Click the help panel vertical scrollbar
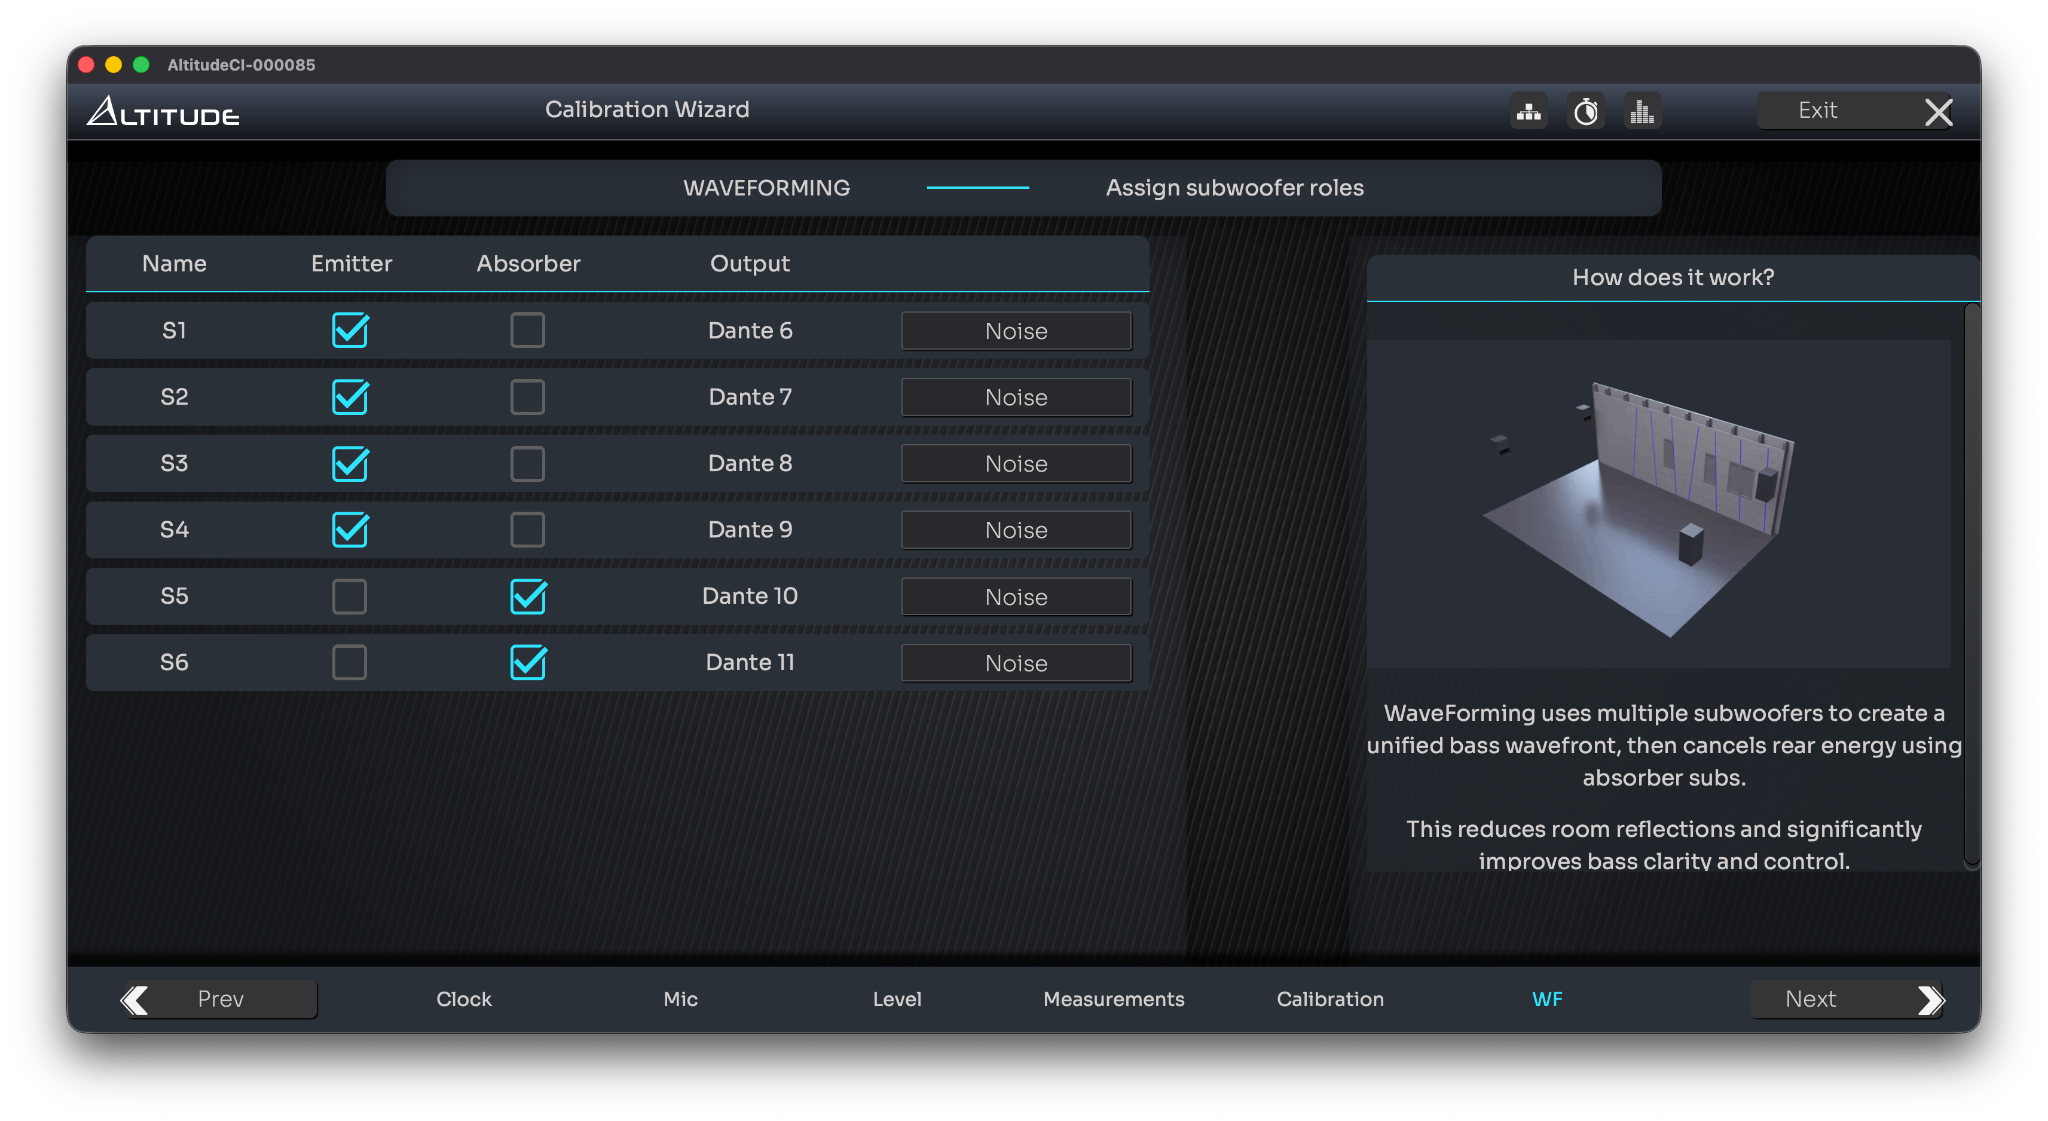 click(1971, 585)
